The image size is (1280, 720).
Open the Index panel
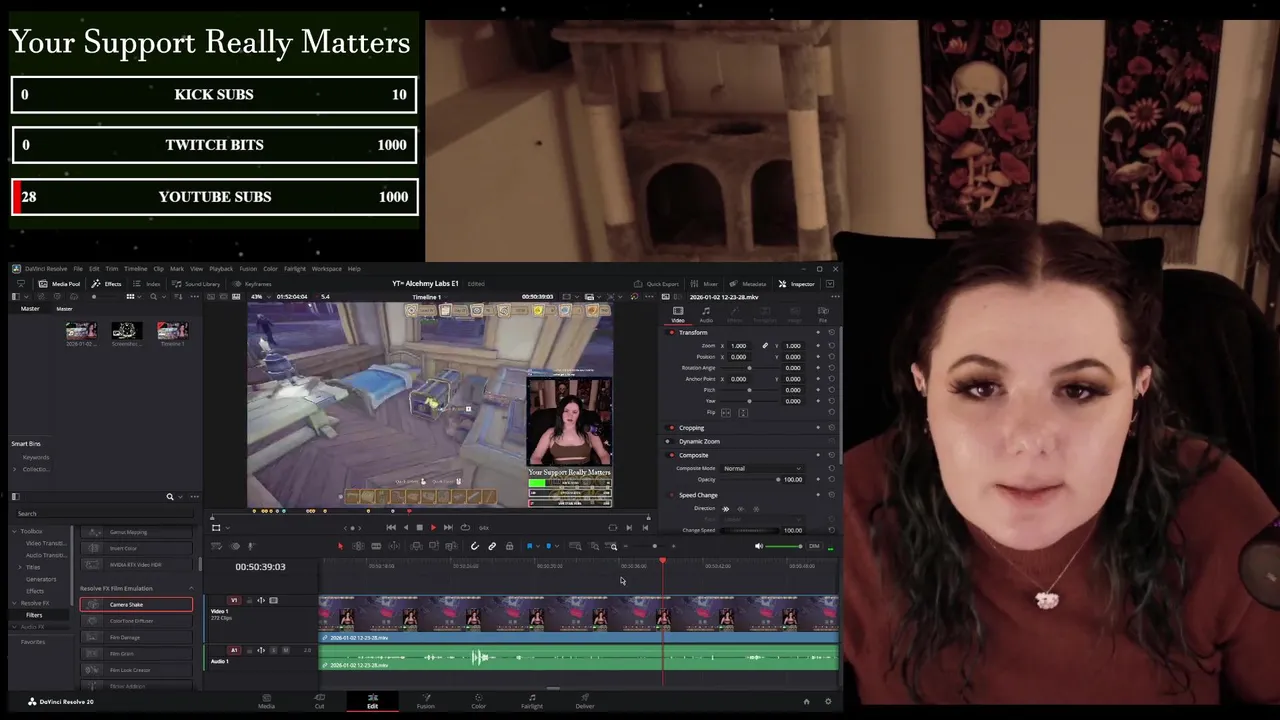[x=147, y=284]
